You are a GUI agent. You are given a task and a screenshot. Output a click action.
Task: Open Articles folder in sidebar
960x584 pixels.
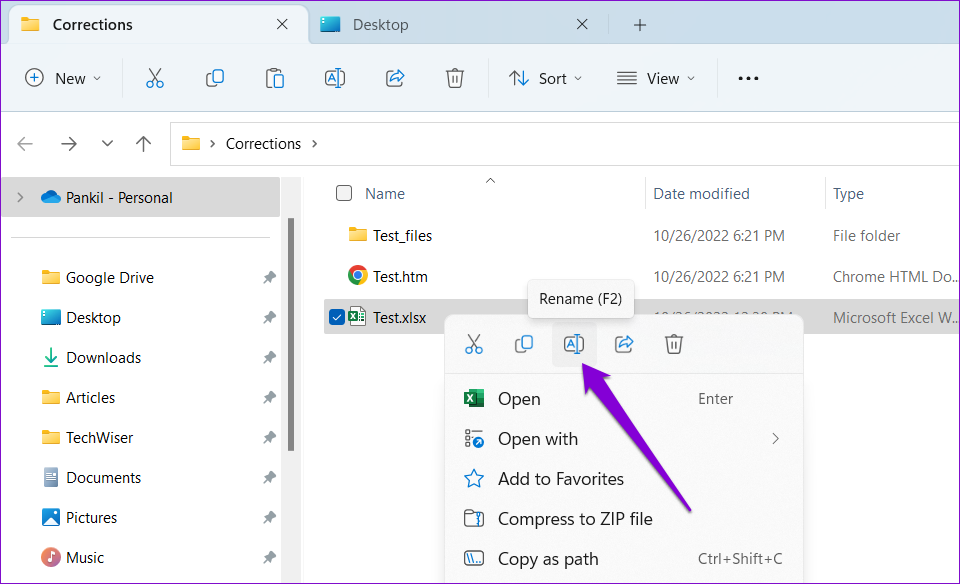(90, 398)
